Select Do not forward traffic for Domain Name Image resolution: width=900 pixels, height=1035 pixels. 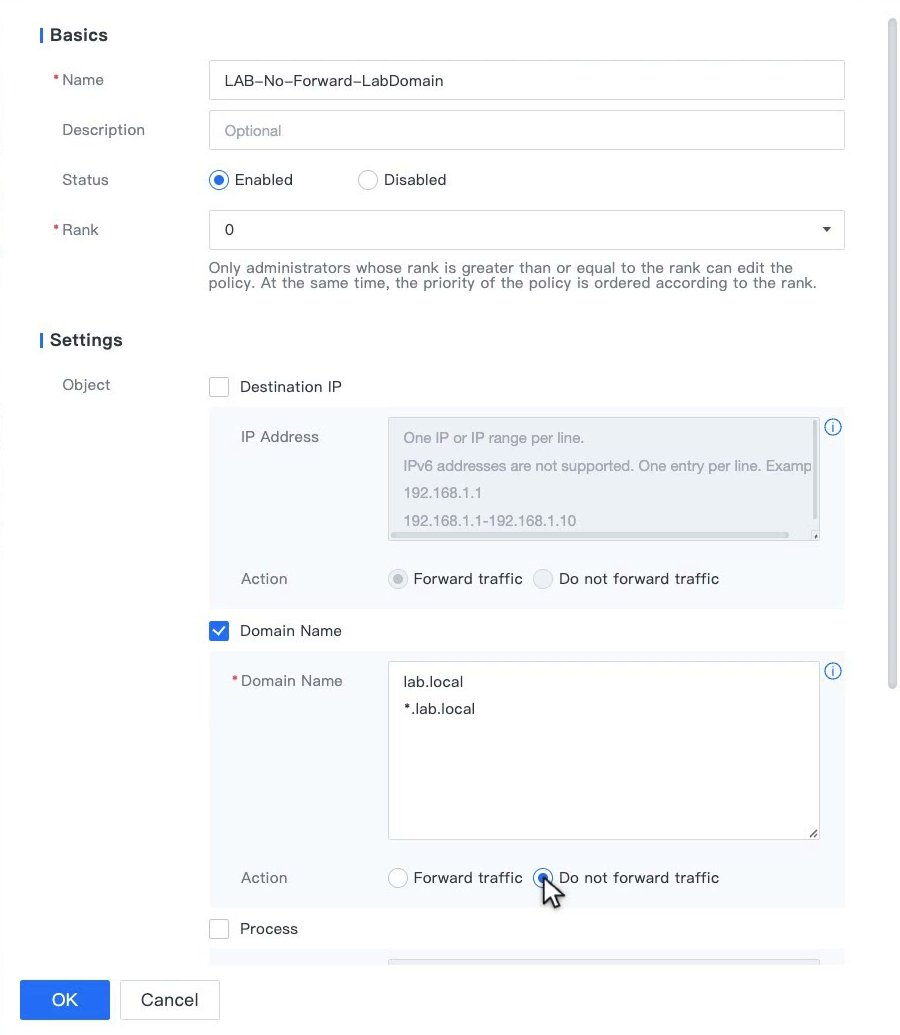(543, 878)
